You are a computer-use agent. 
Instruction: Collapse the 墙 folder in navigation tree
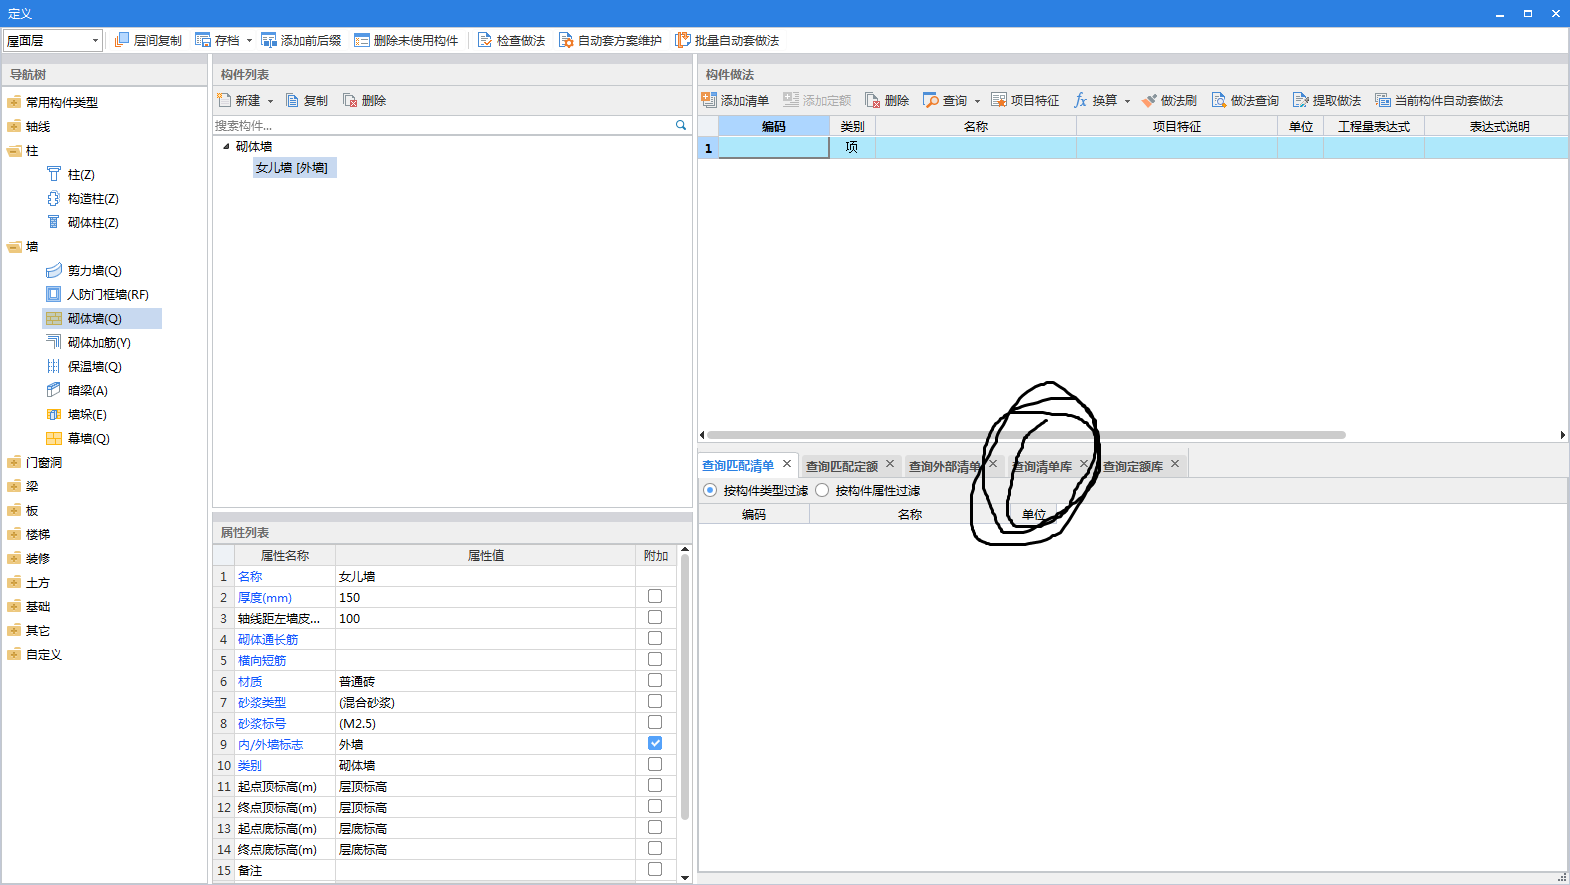coord(14,247)
